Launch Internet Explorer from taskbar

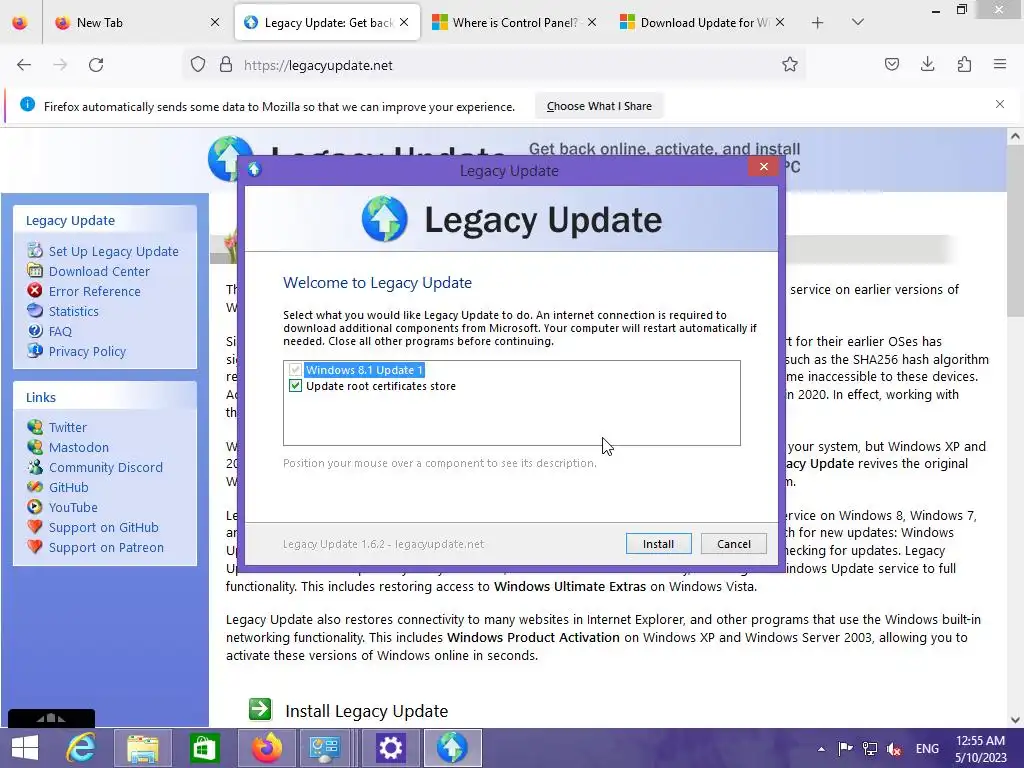pos(81,748)
